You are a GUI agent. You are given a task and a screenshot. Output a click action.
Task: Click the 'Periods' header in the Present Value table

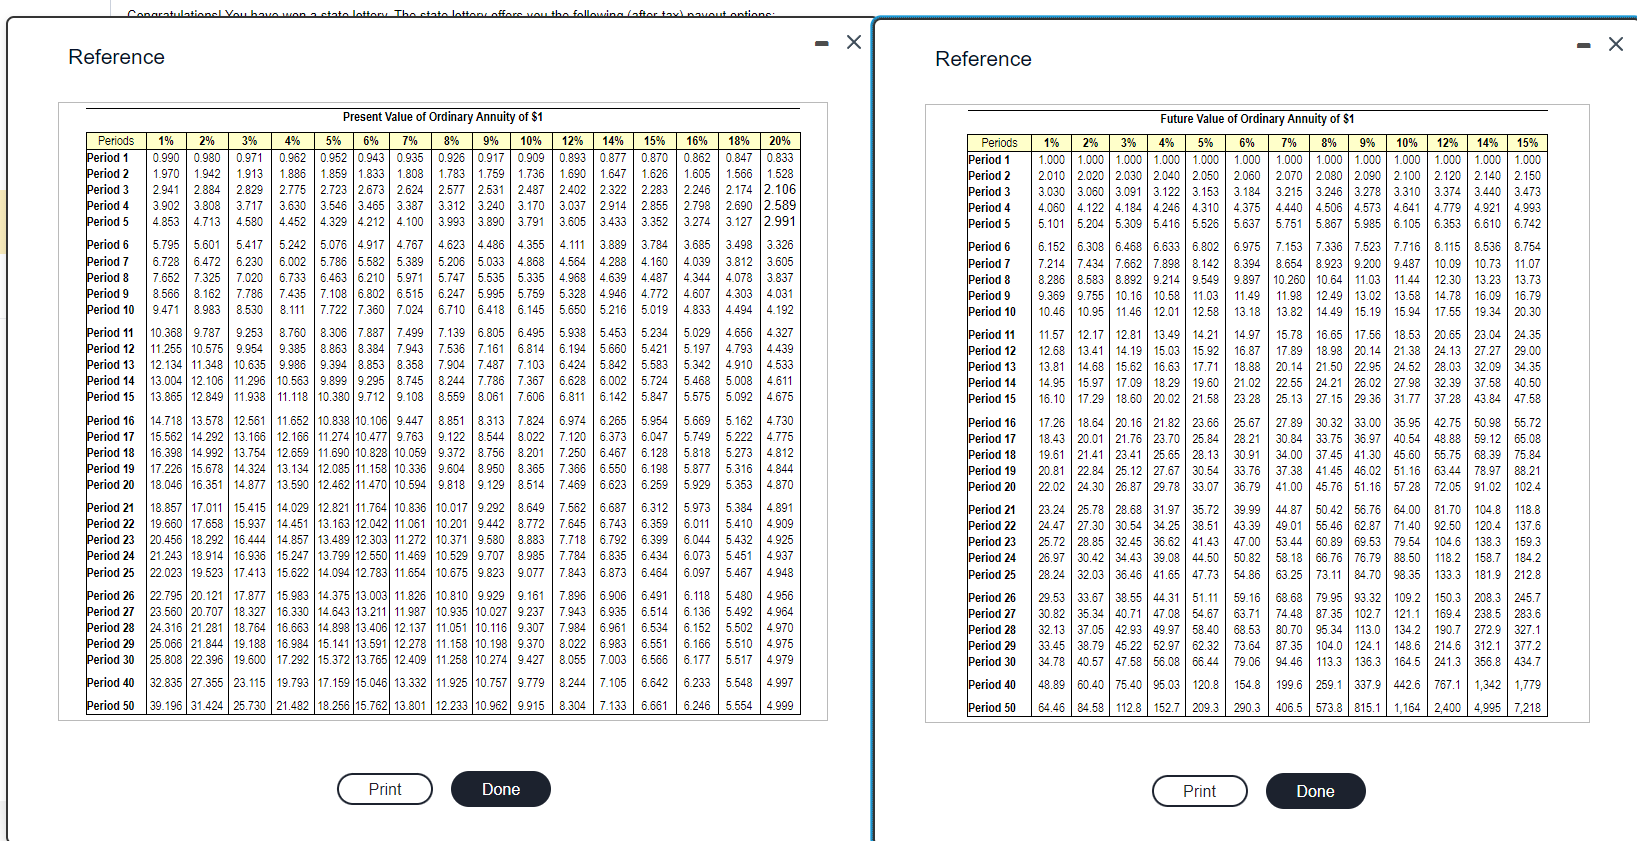coord(116,141)
